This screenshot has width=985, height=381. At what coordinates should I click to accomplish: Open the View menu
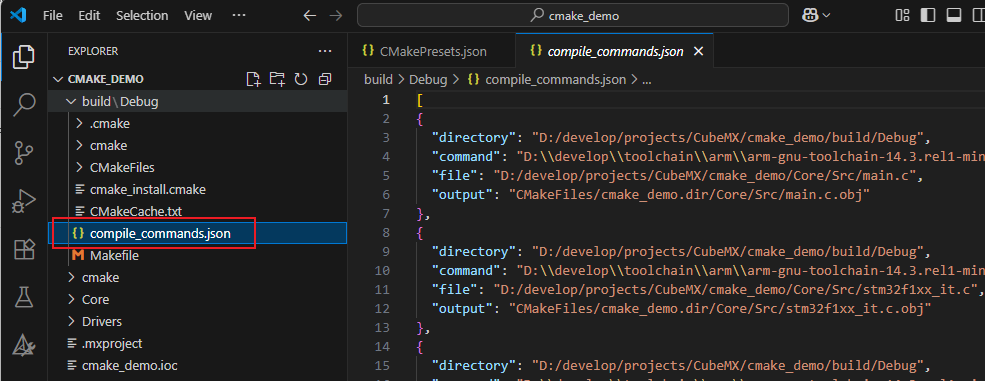click(198, 16)
